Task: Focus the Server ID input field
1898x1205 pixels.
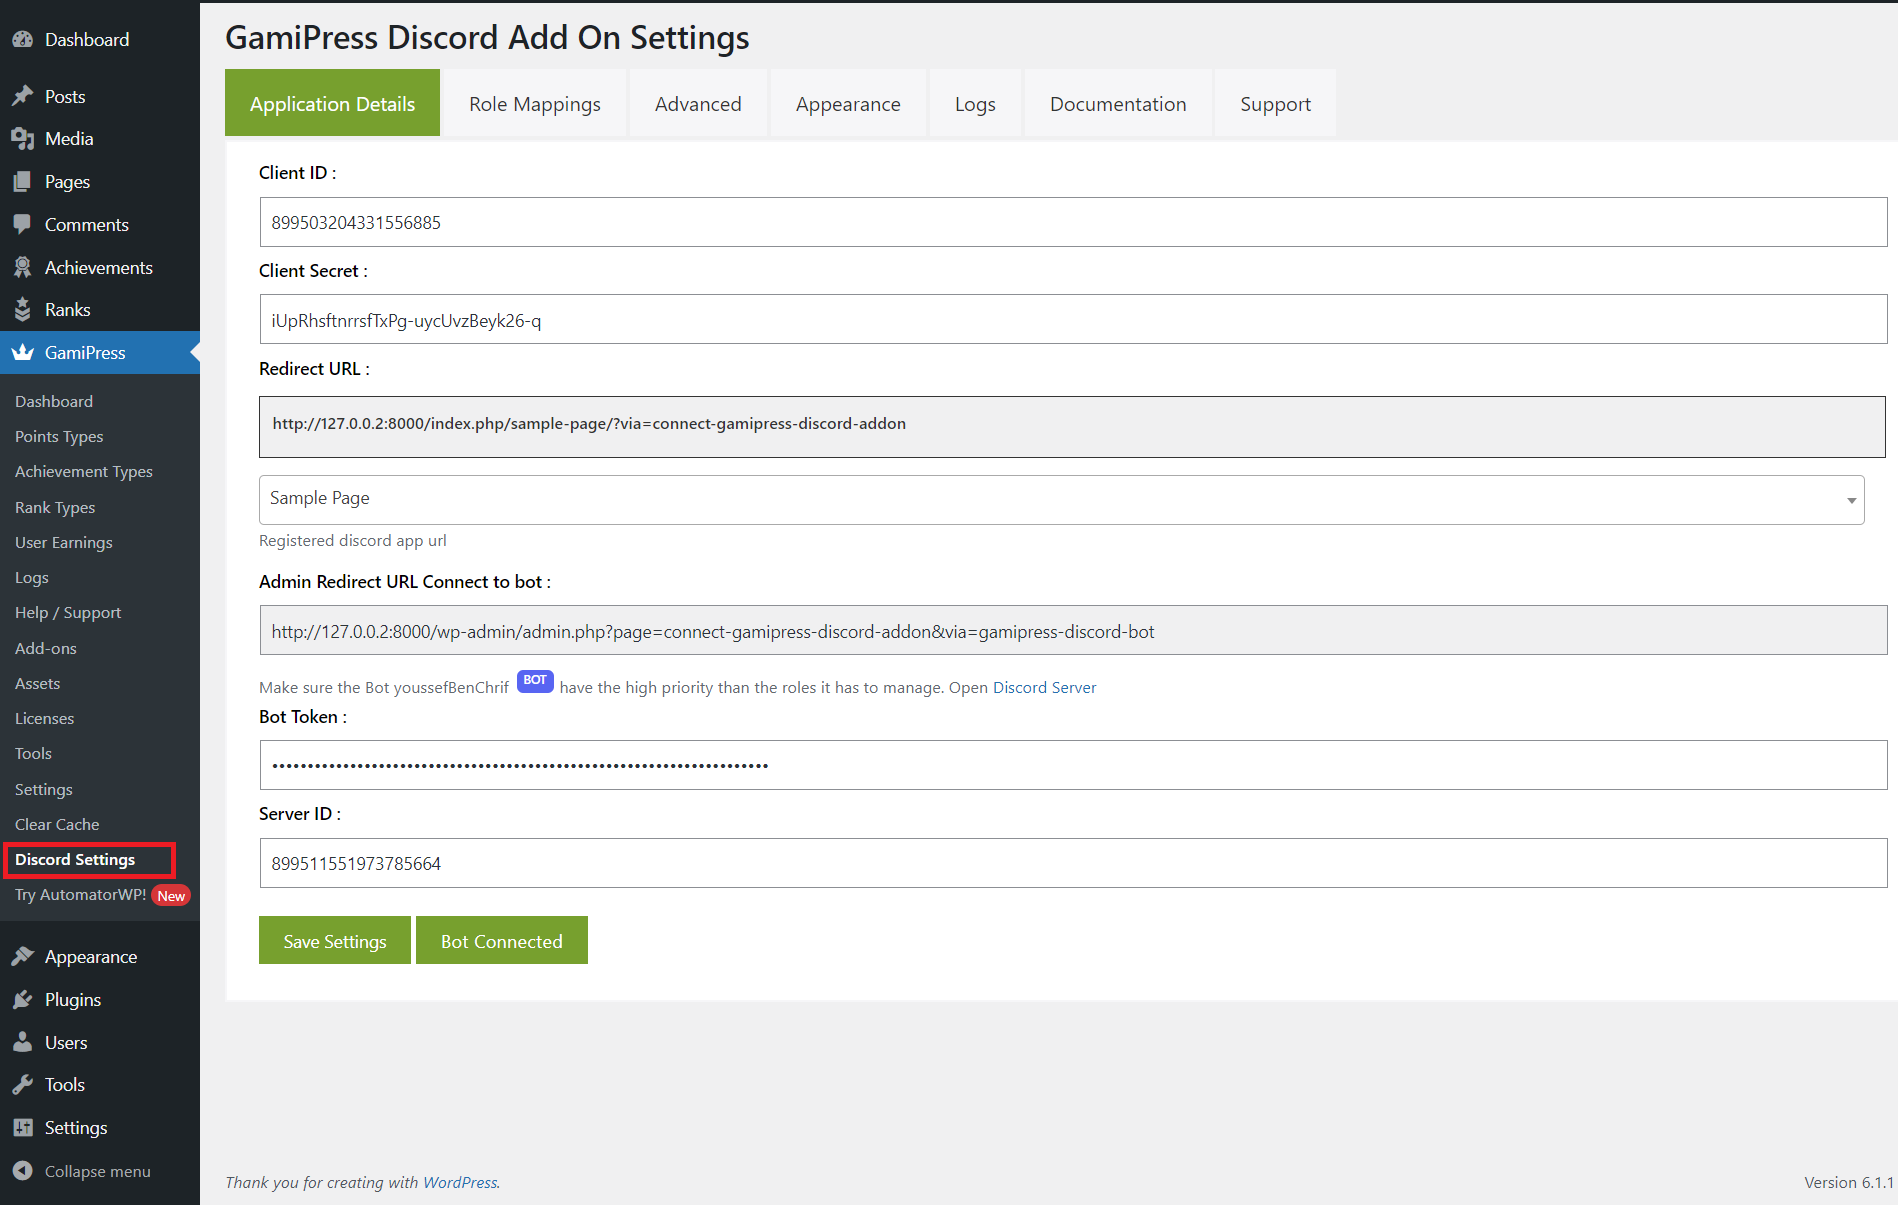Action: pyautogui.click(x=1073, y=863)
